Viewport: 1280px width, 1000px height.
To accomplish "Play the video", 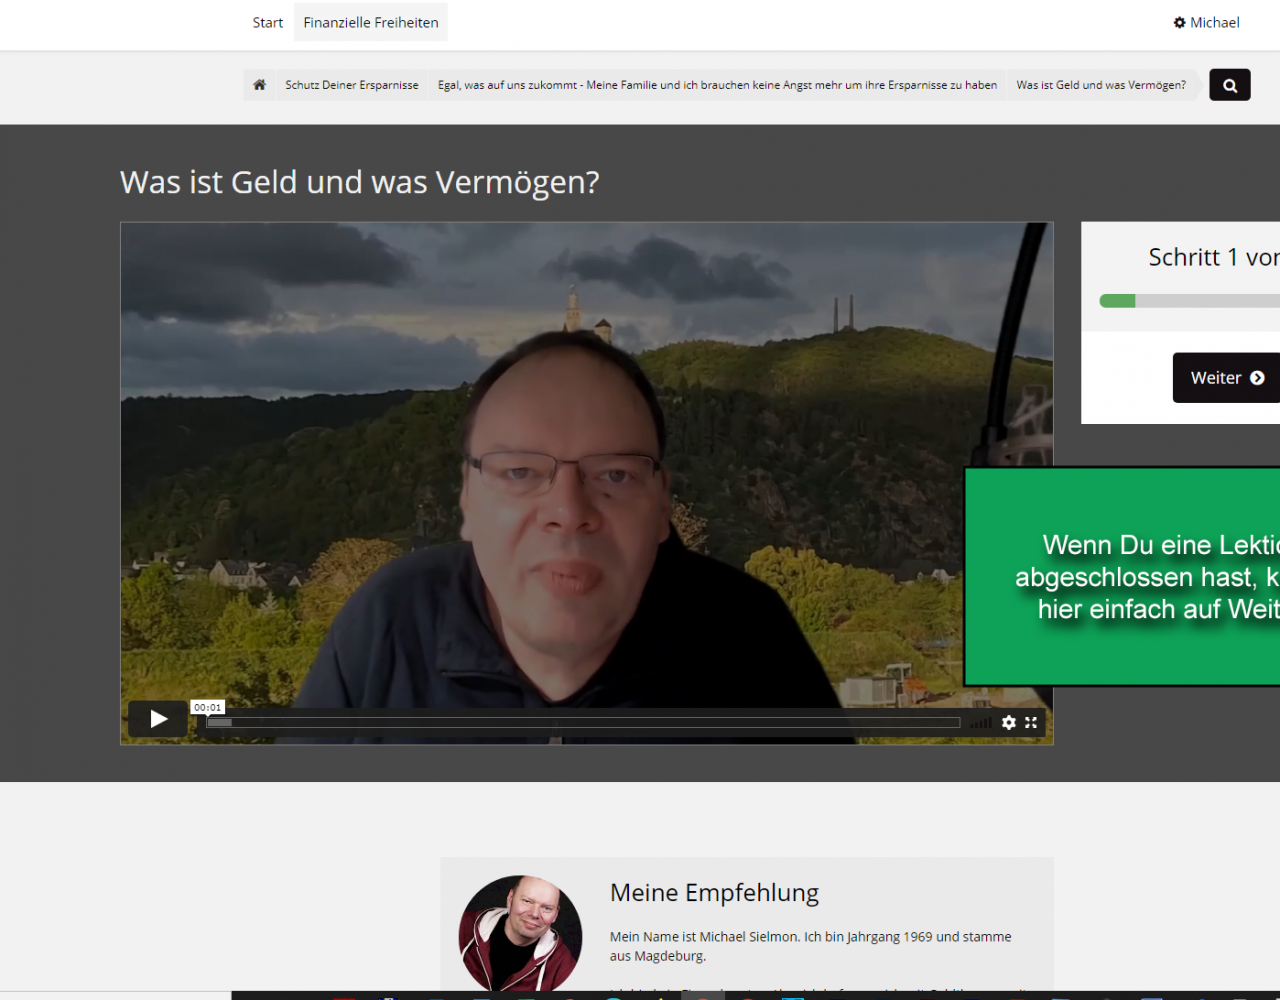I will coord(158,719).
